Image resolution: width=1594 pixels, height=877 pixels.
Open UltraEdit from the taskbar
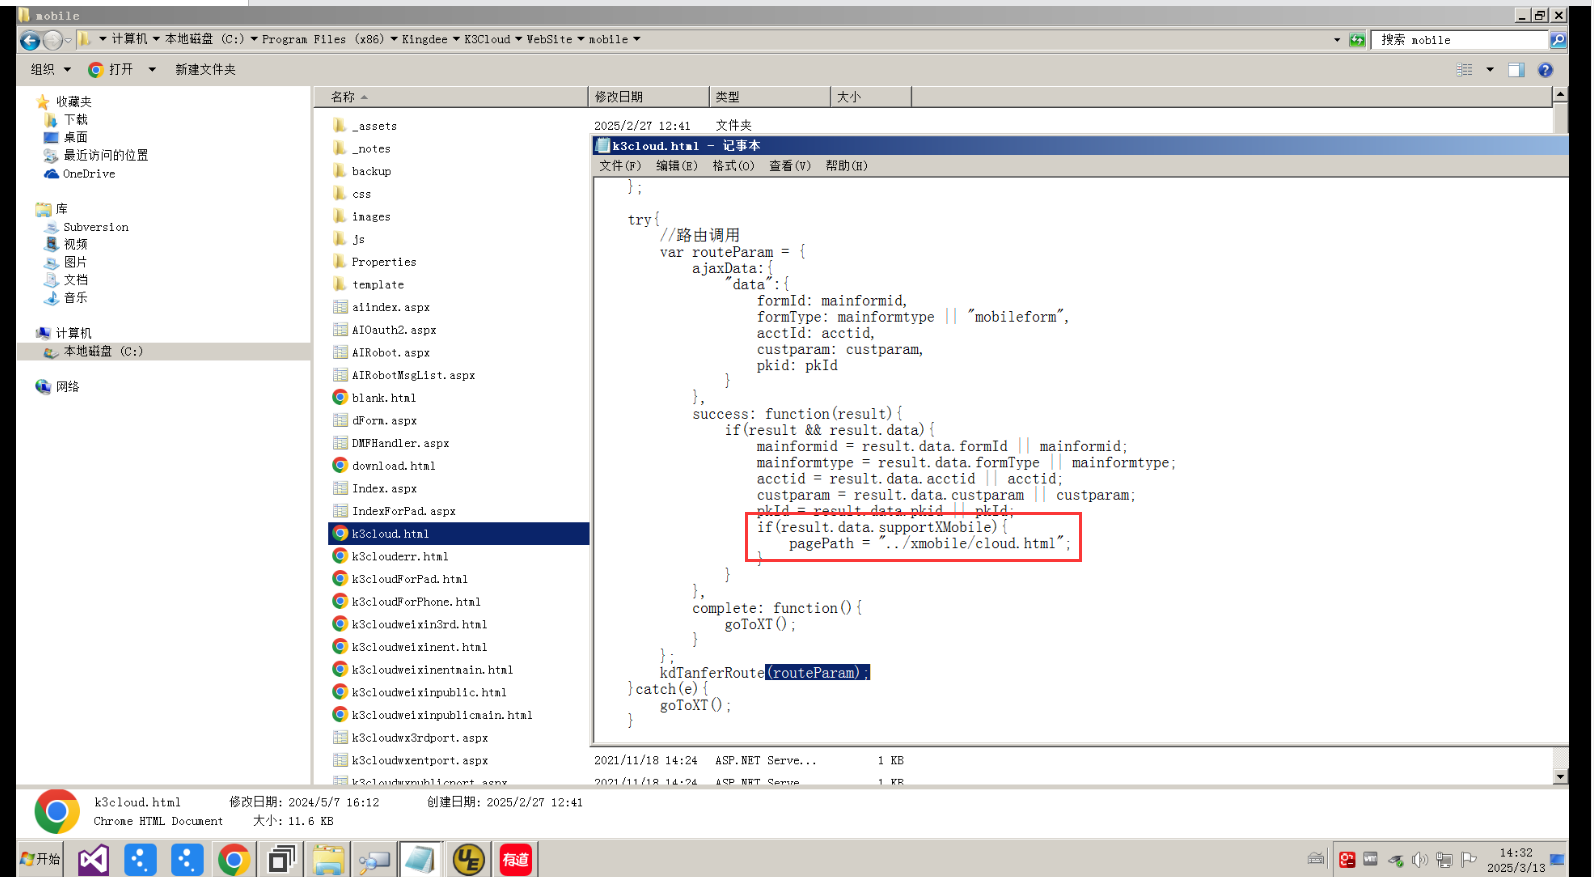point(468,860)
